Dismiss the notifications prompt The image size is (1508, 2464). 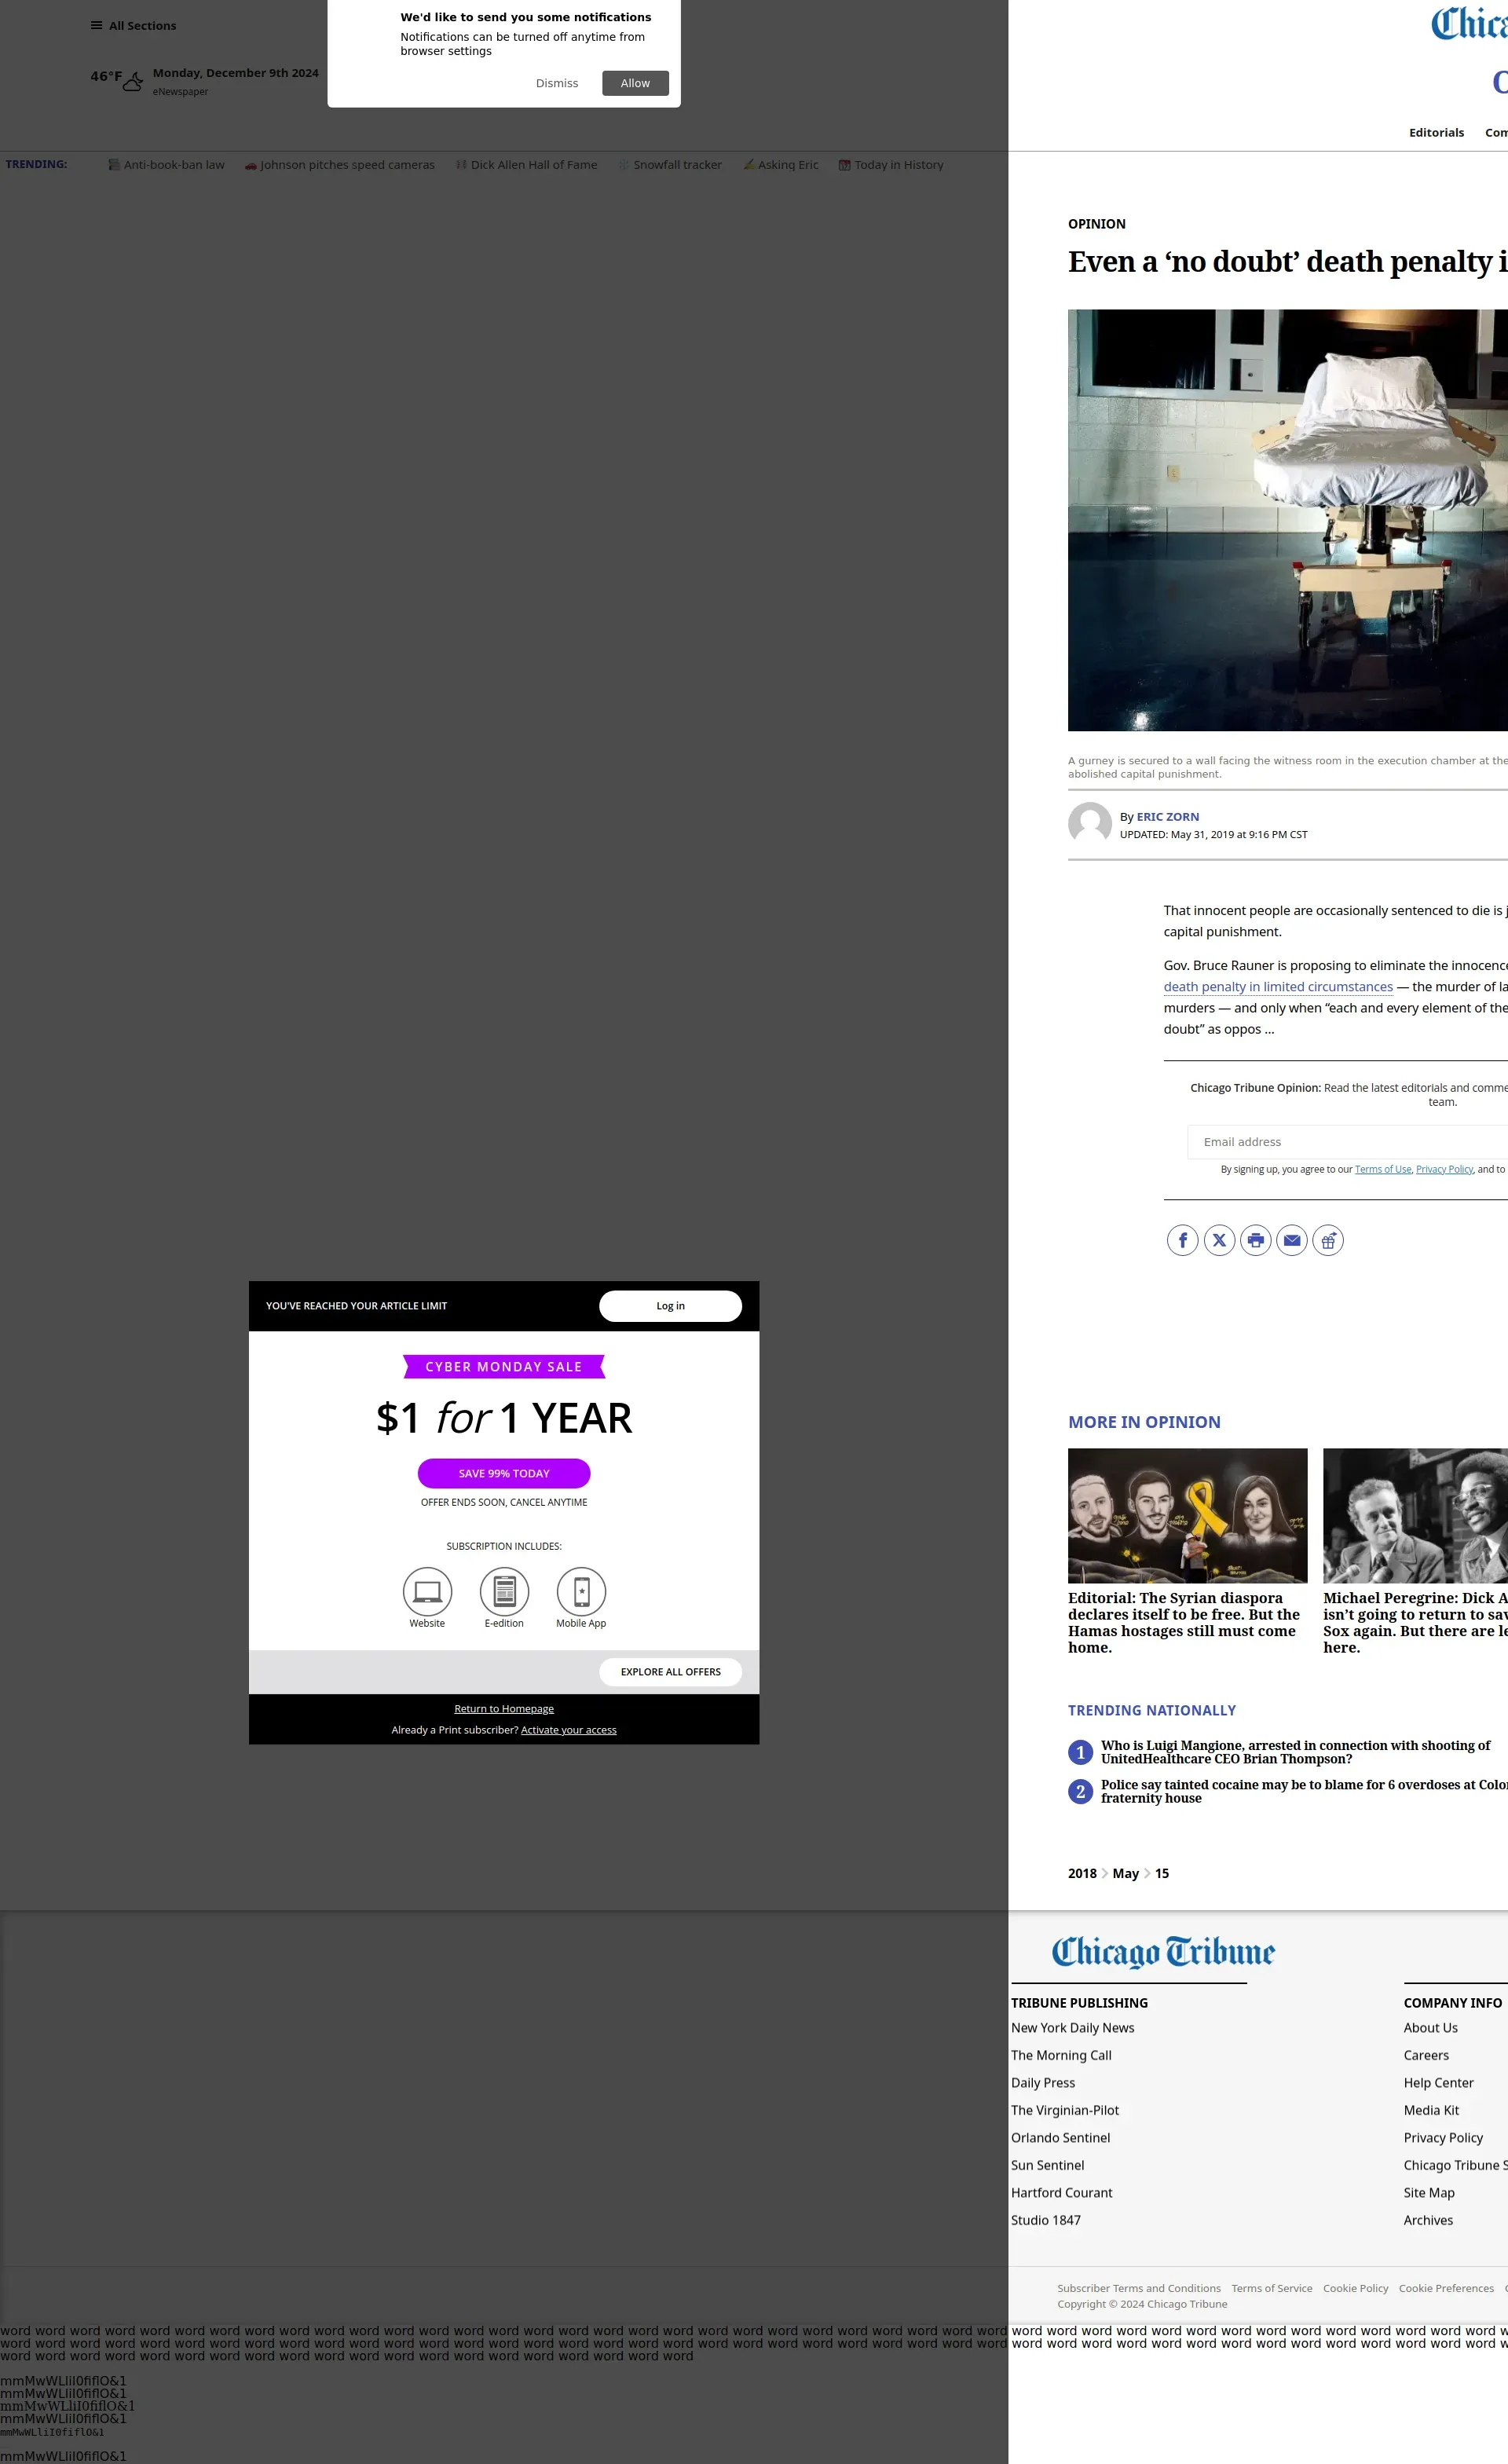click(557, 83)
